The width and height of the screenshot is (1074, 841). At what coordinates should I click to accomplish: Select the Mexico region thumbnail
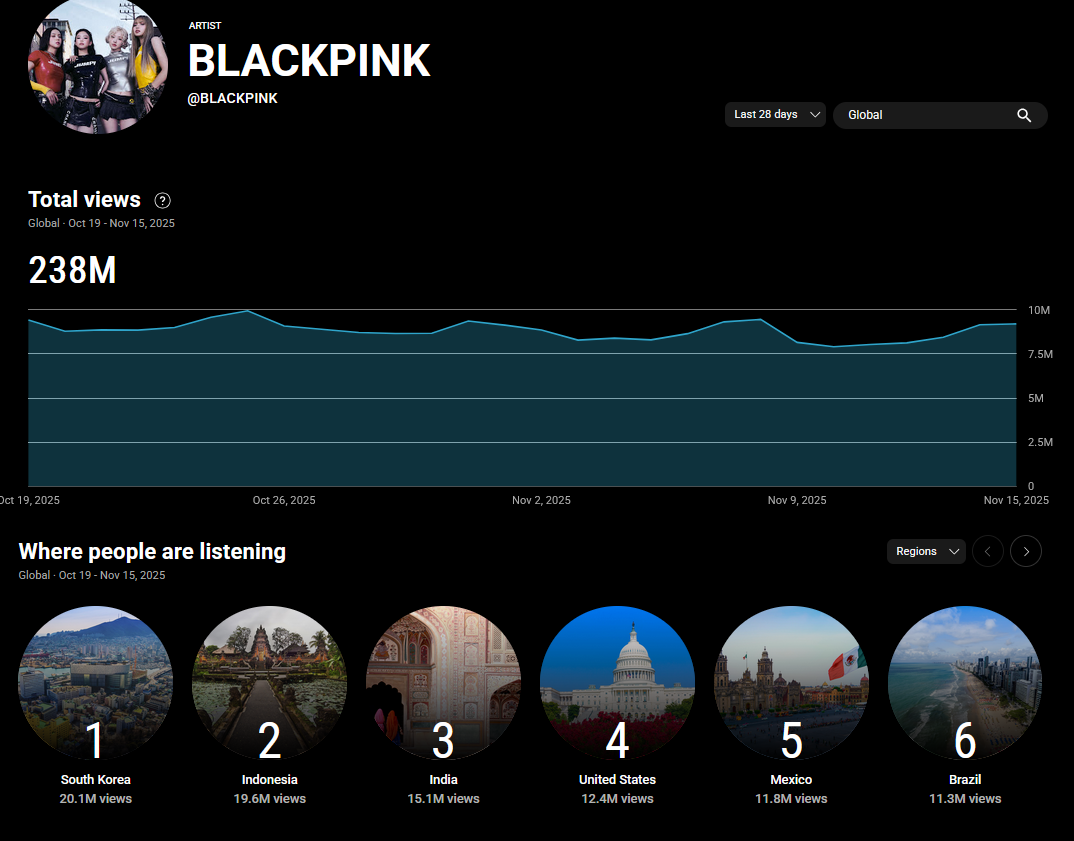(x=791, y=683)
